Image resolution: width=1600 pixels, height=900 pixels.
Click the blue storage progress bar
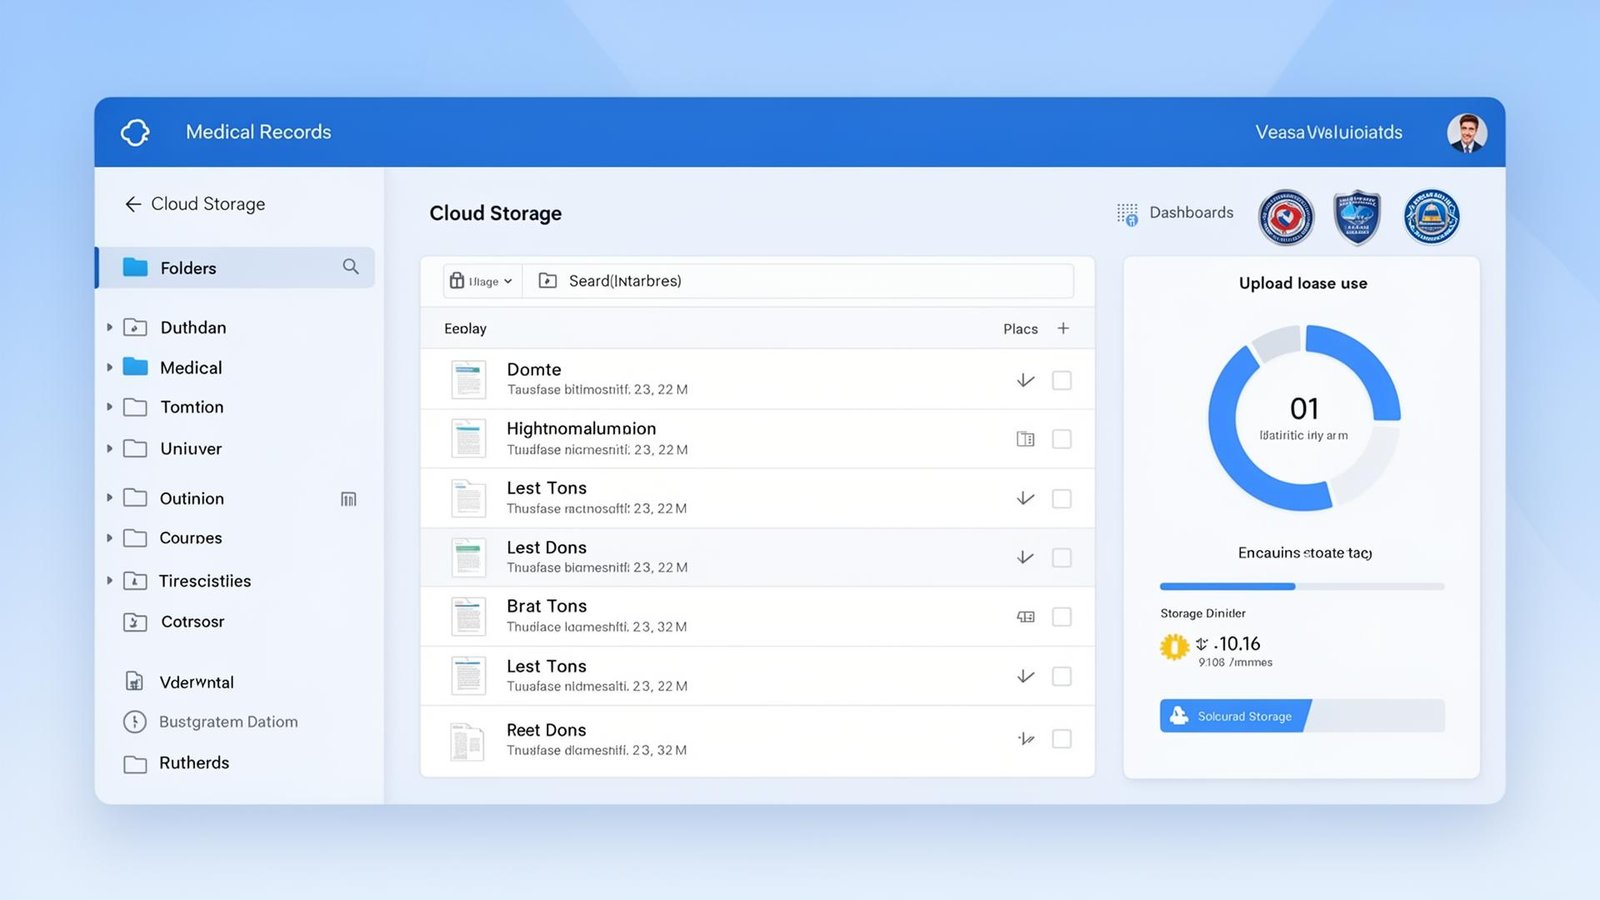tap(1227, 586)
